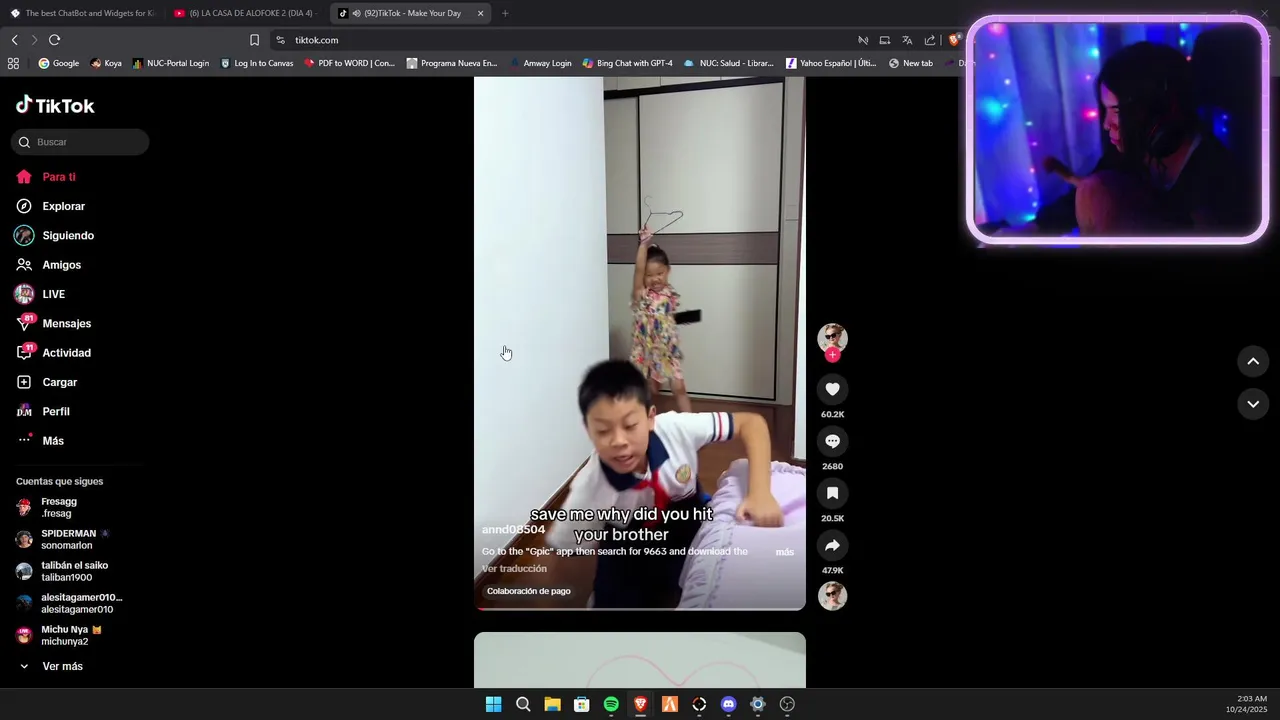The width and height of the screenshot is (1280, 720).
Task: Open Amway Login bookmark
Action: click(x=540, y=63)
